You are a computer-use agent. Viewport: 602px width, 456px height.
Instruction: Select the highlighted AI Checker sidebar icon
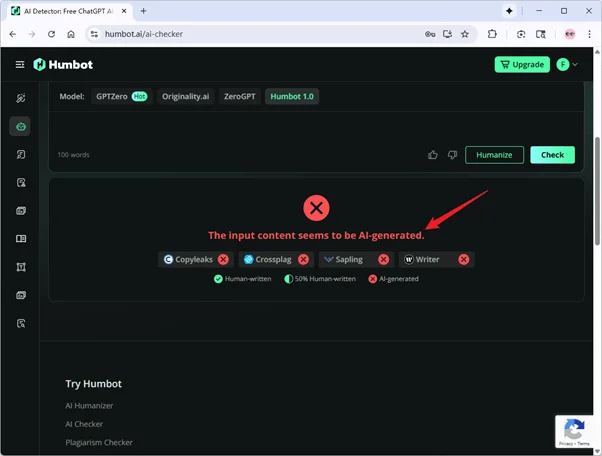20,127
